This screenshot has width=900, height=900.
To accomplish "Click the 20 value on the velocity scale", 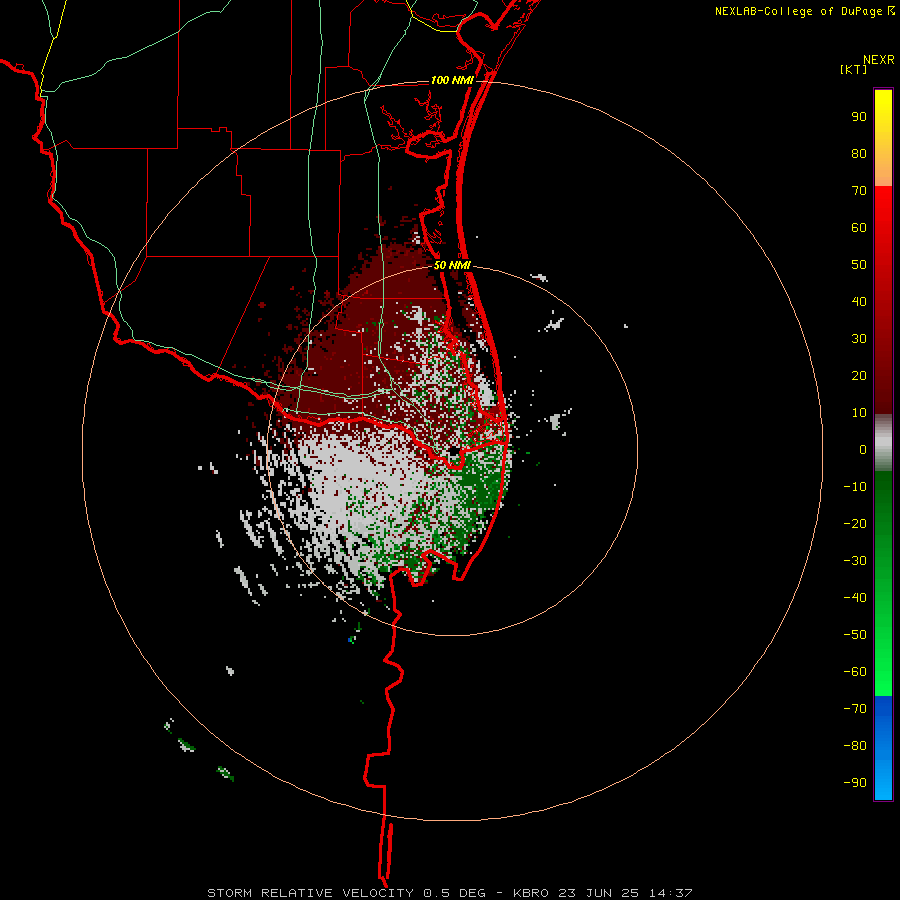I will 859,376.
